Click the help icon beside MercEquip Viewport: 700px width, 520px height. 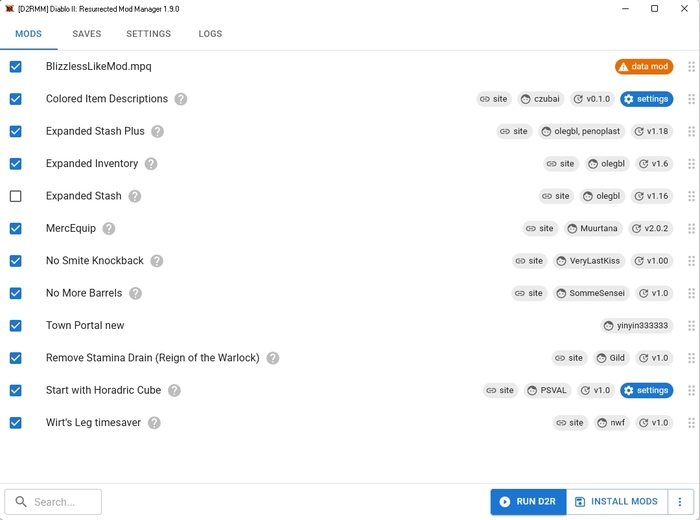[109, 229]
